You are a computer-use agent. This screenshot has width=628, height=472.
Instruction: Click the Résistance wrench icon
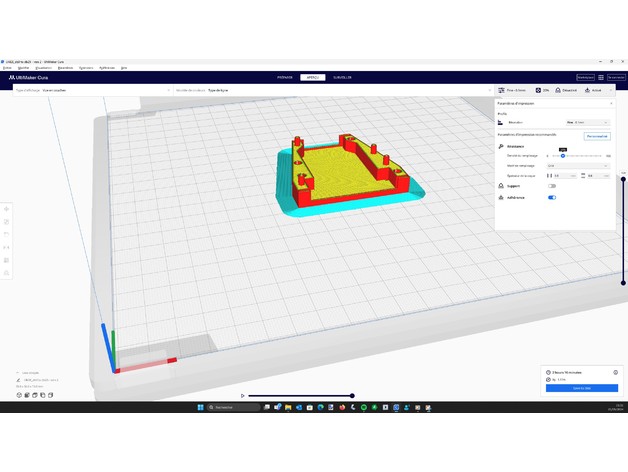(500, 146)
